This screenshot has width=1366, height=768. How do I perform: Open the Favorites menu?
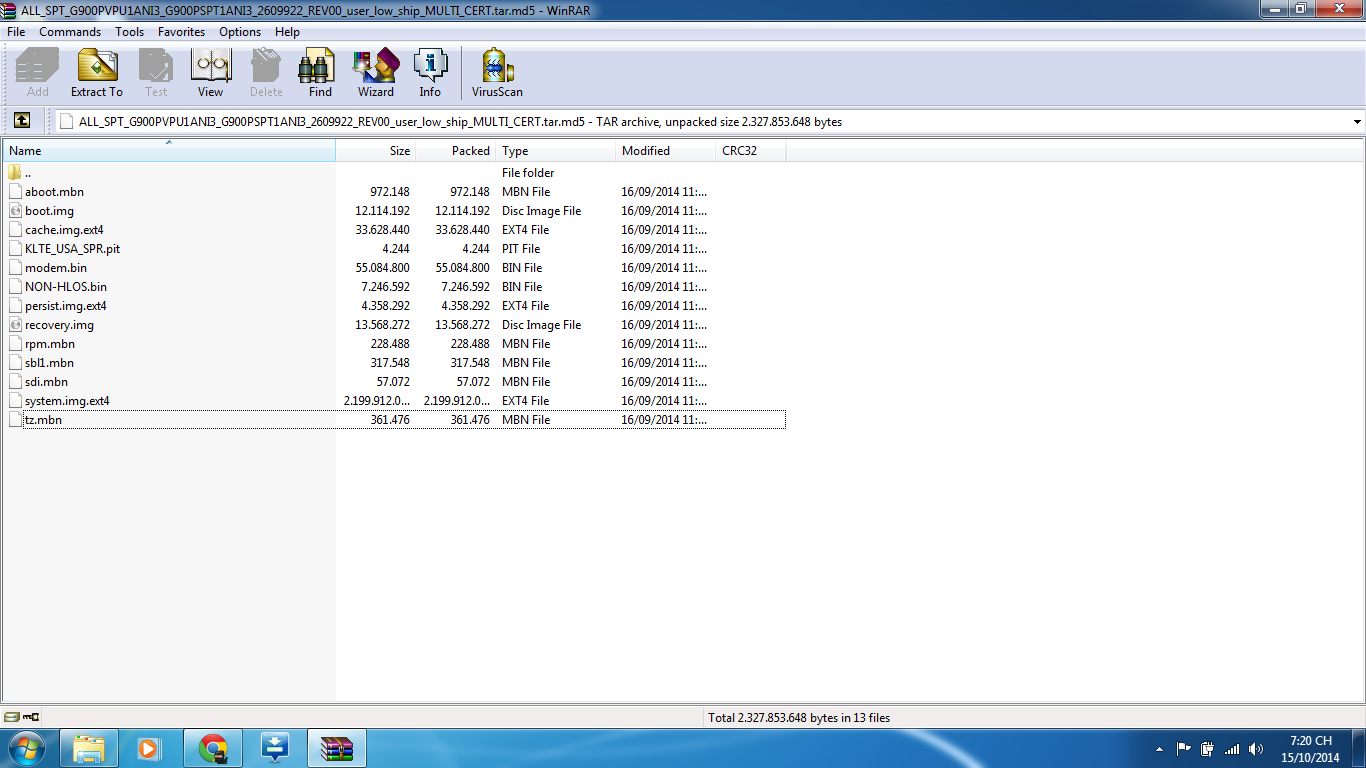[181, 32]
